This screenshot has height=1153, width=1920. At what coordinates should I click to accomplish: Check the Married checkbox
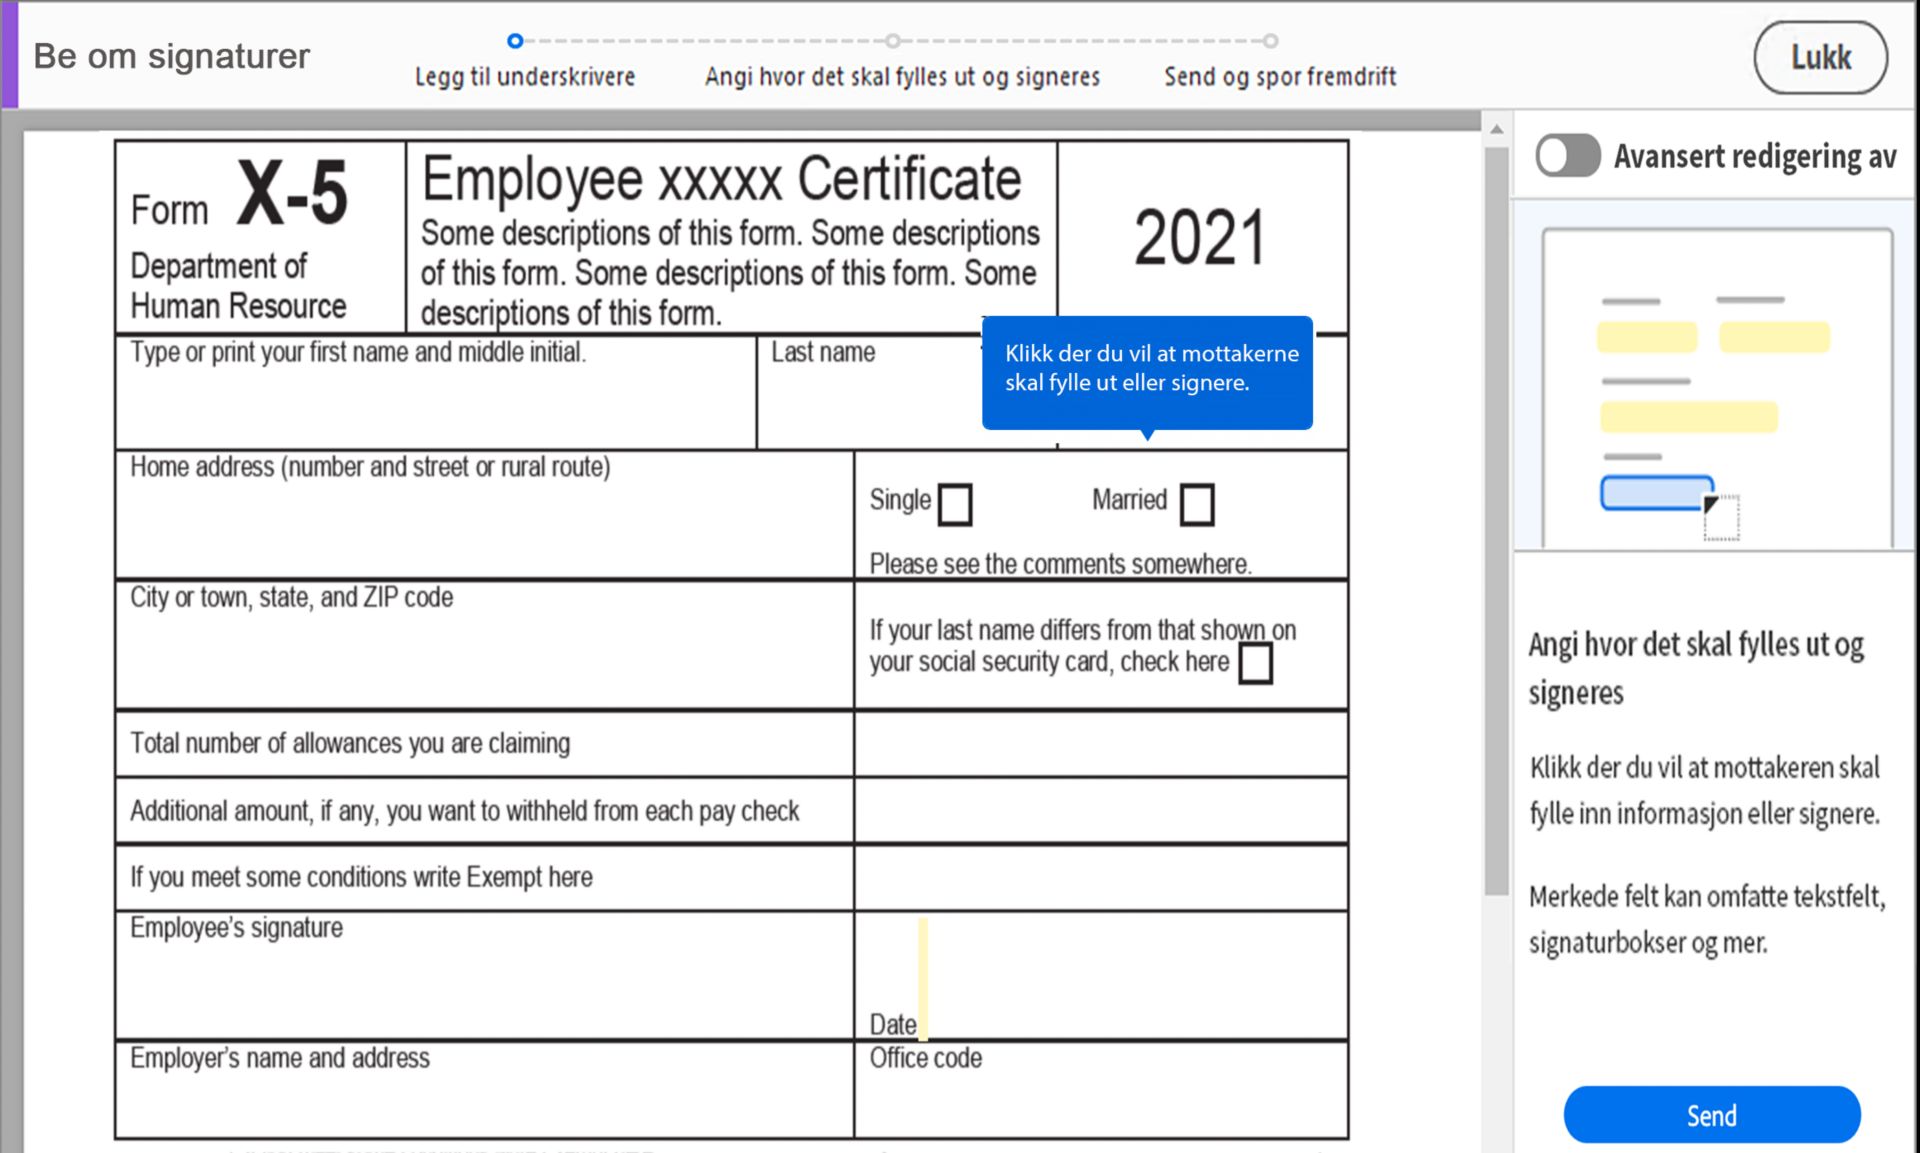pos(1196,504)
